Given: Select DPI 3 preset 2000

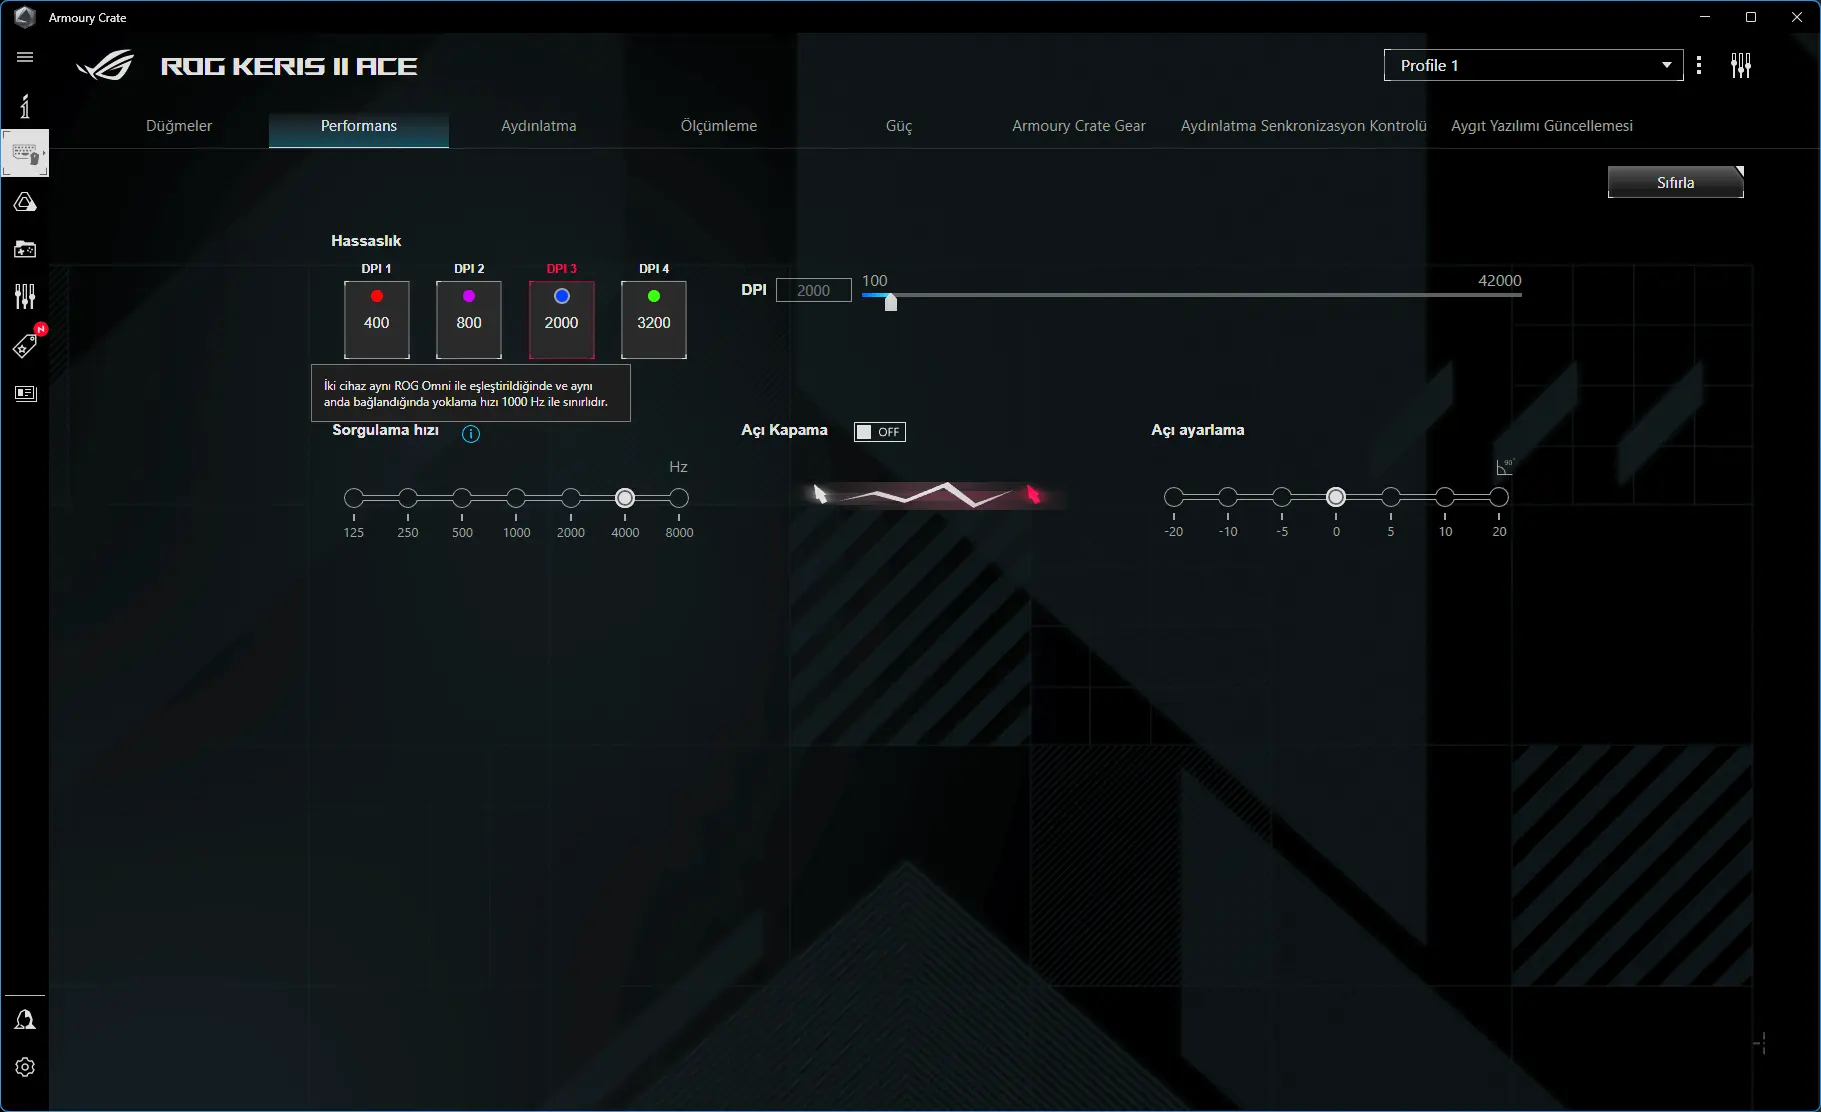Looking at the screenshot, I should point(562,320).
